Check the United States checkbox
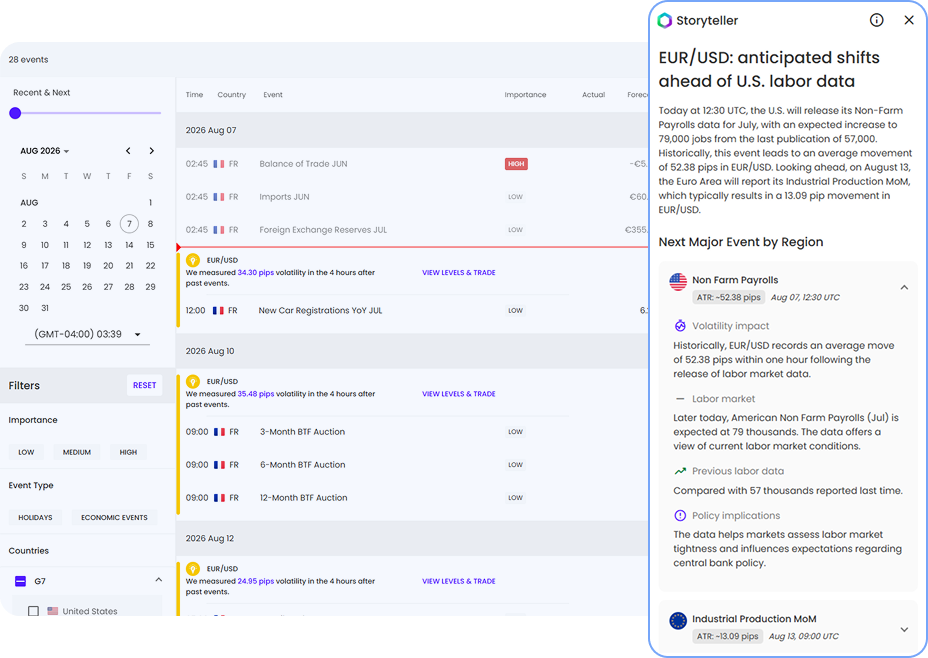Viewport: 928px width, 658px height. pyautogui.click(x=33, y=611)
